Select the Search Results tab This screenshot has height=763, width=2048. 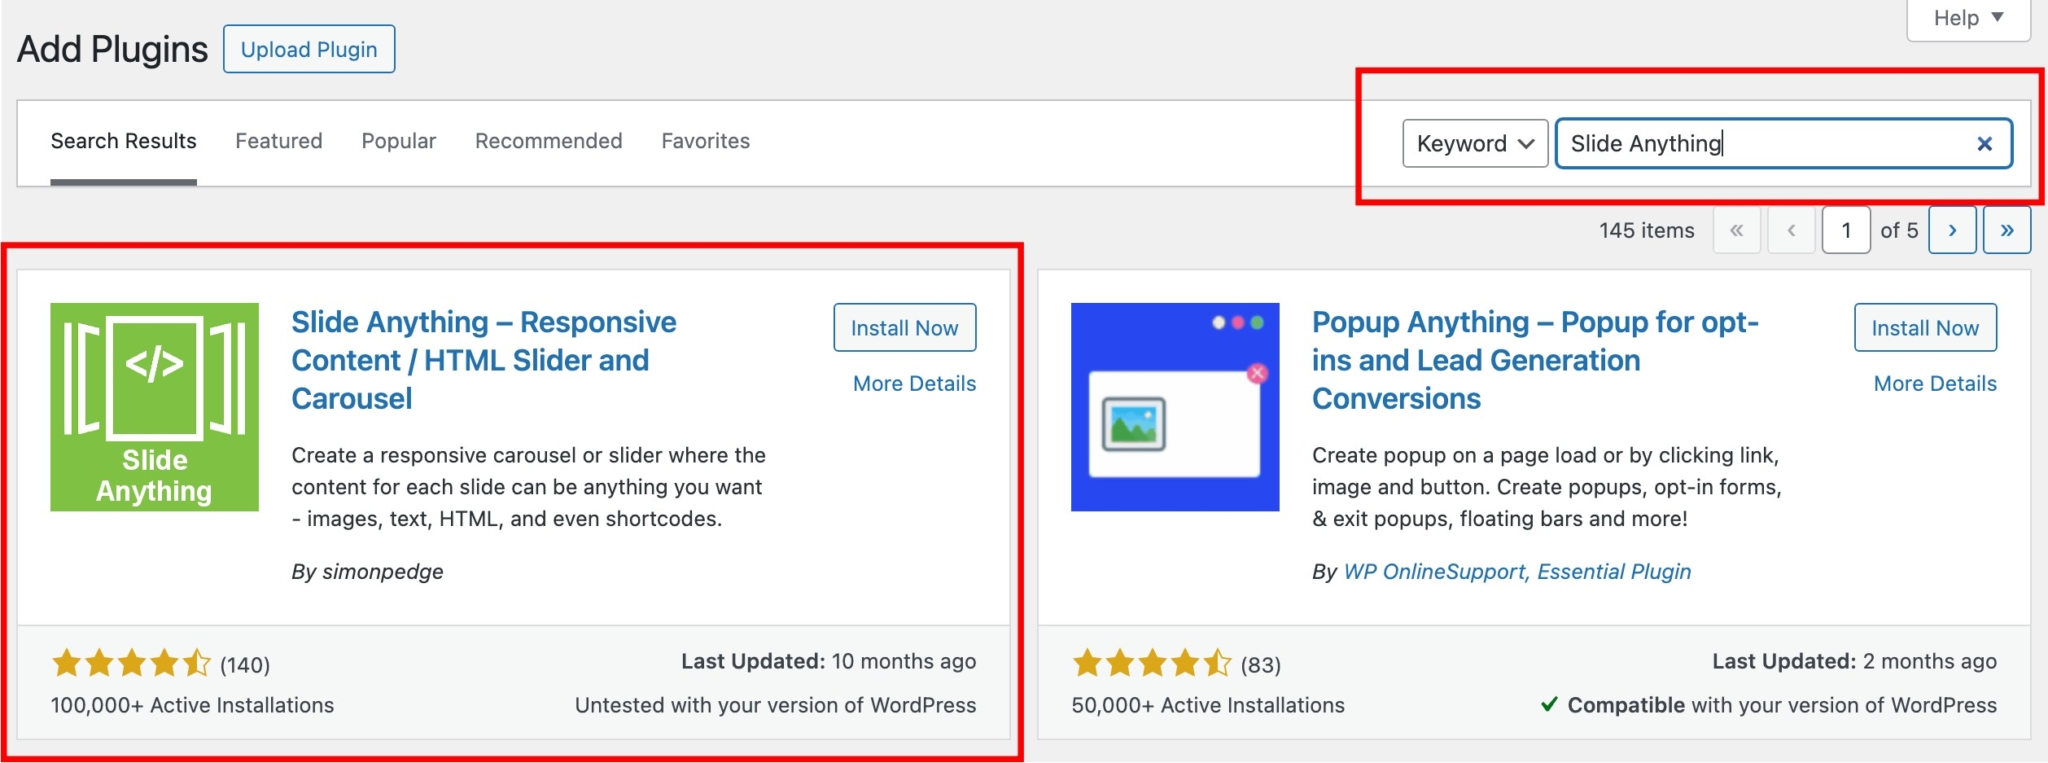(x=124, y=141)
